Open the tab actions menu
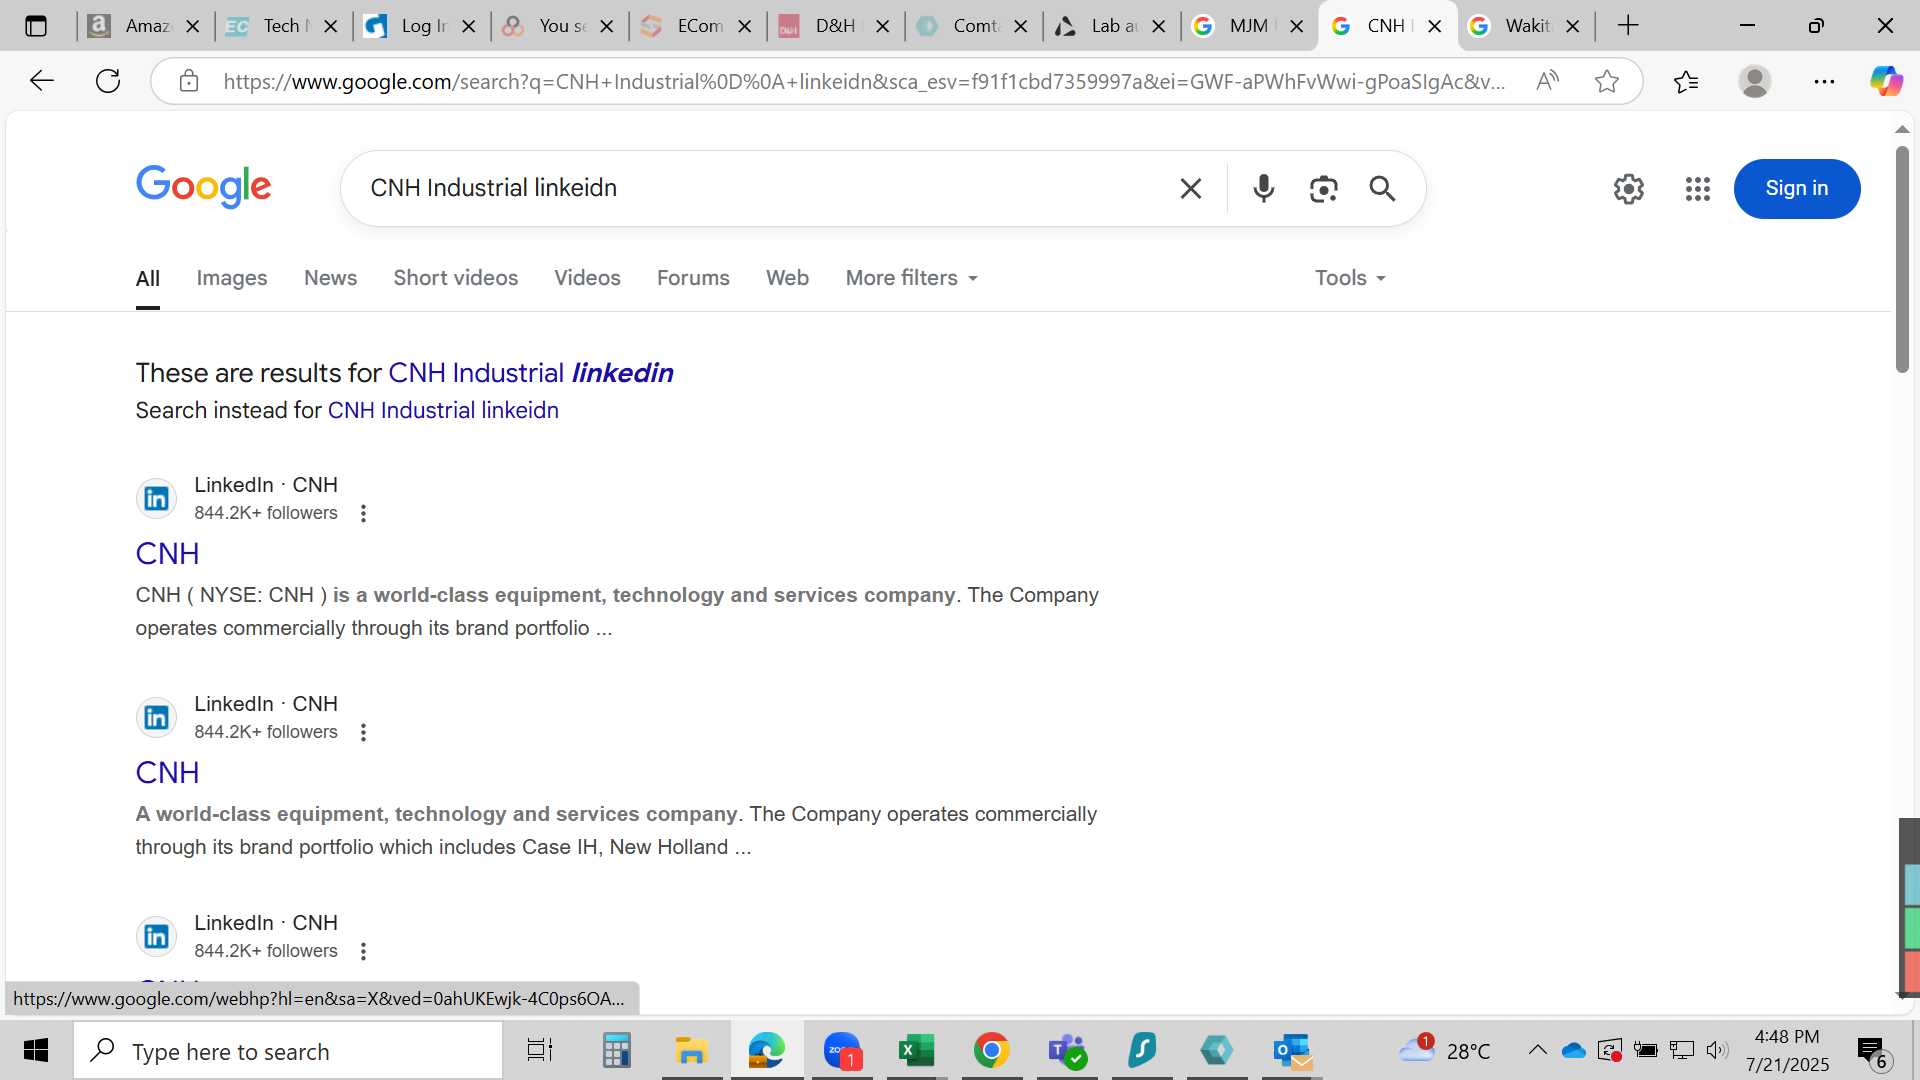This screenshot has width=1920, height=1080. pyautogui.click(x=36, y=26)
